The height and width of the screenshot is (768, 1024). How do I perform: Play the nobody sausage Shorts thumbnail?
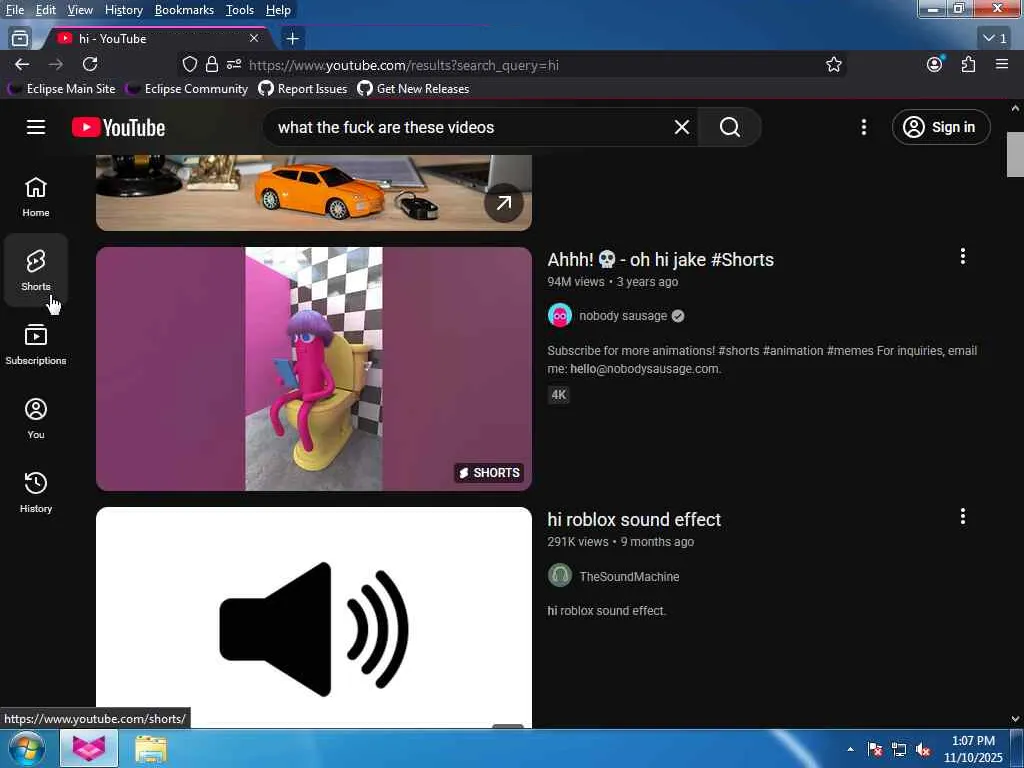[313, 368]
